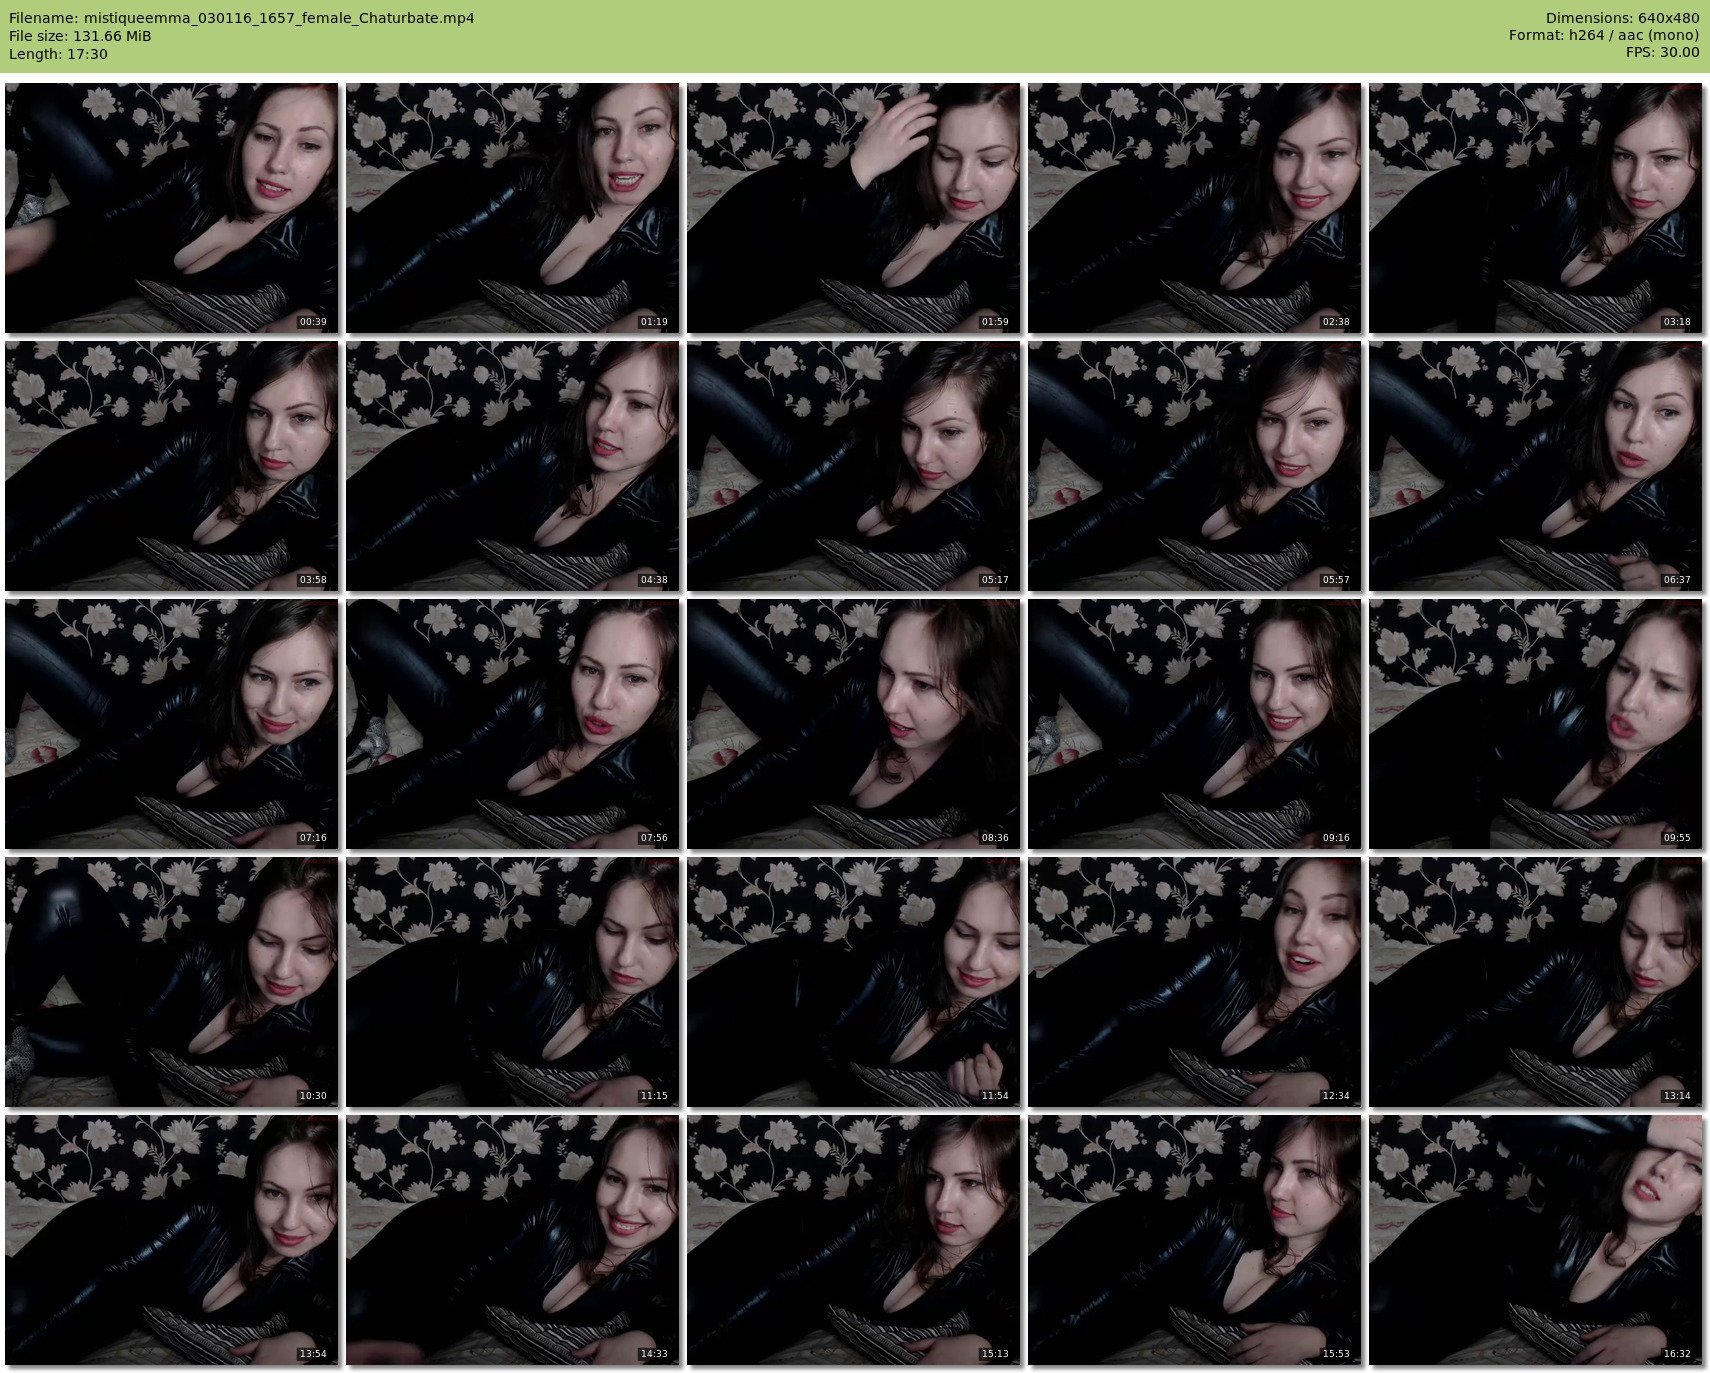Select the frame stamped 14:33
The width and height of the screenshot is (1710, 1373).
[x=513, y=1240]
